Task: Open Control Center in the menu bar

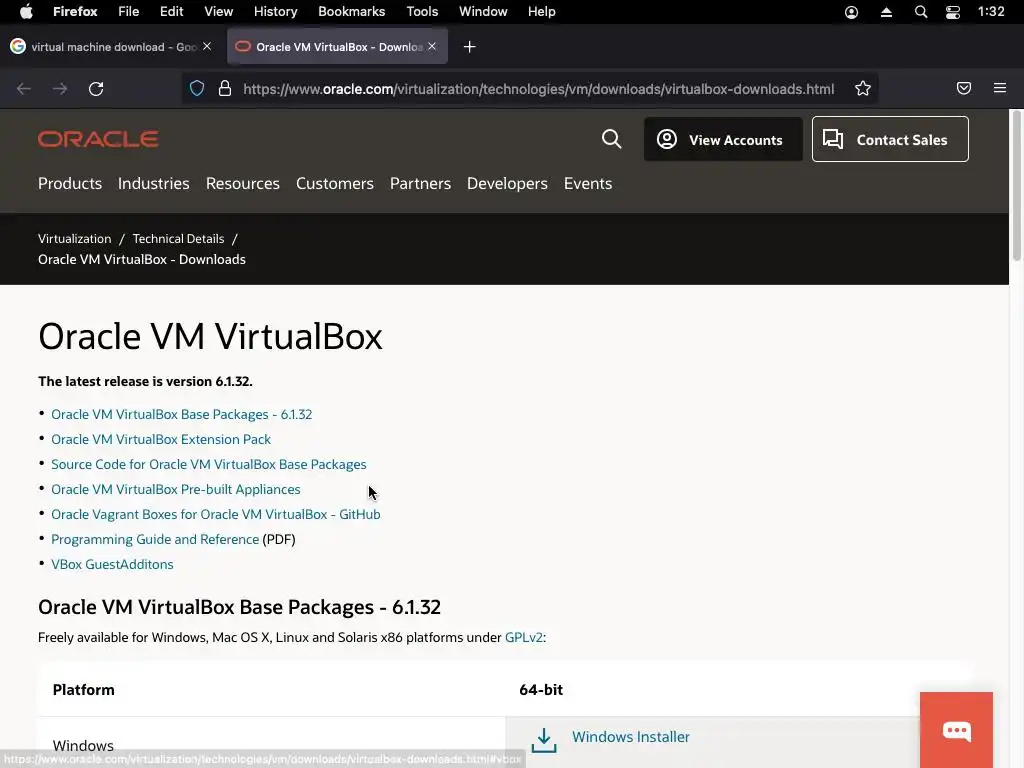Action: (953, 12)
